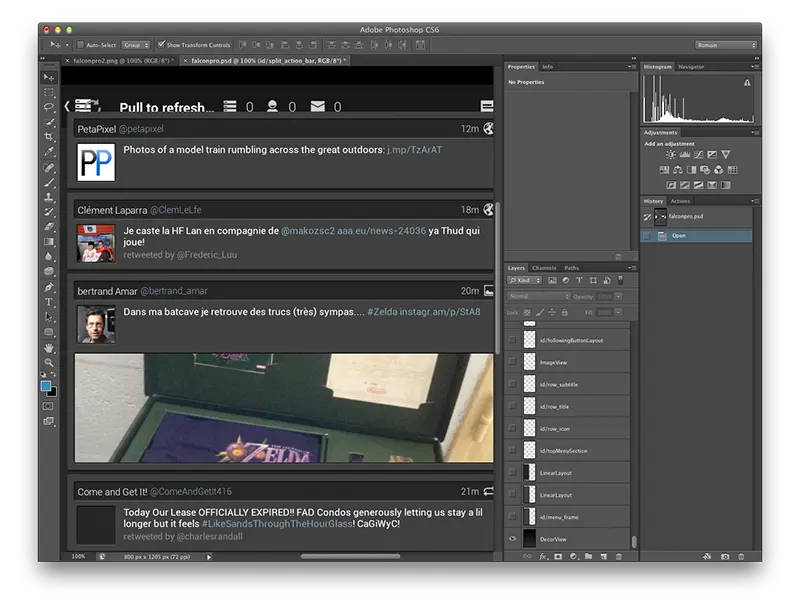Open the Opacity dropdown
This screenshot has height=612, width=800.
point(618,296)
